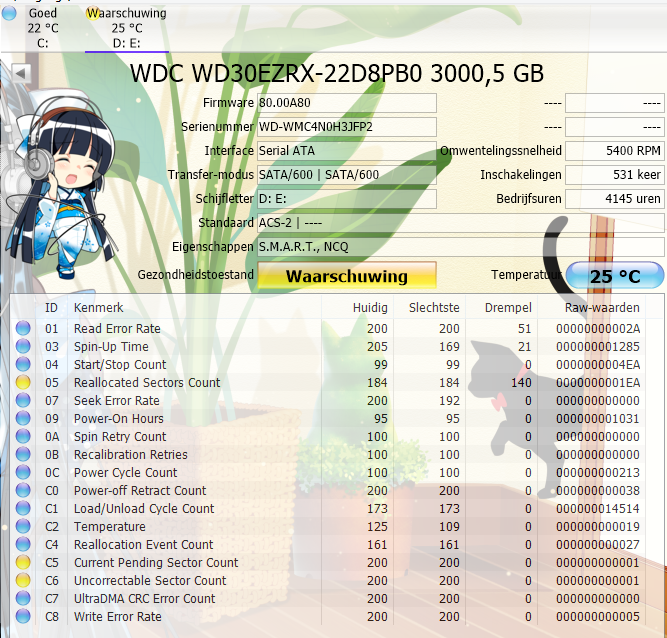The width and height of the screenshot is (667, 638).
Task: Click status orb of Temperature attribute
Action: [x=23, y=527]
